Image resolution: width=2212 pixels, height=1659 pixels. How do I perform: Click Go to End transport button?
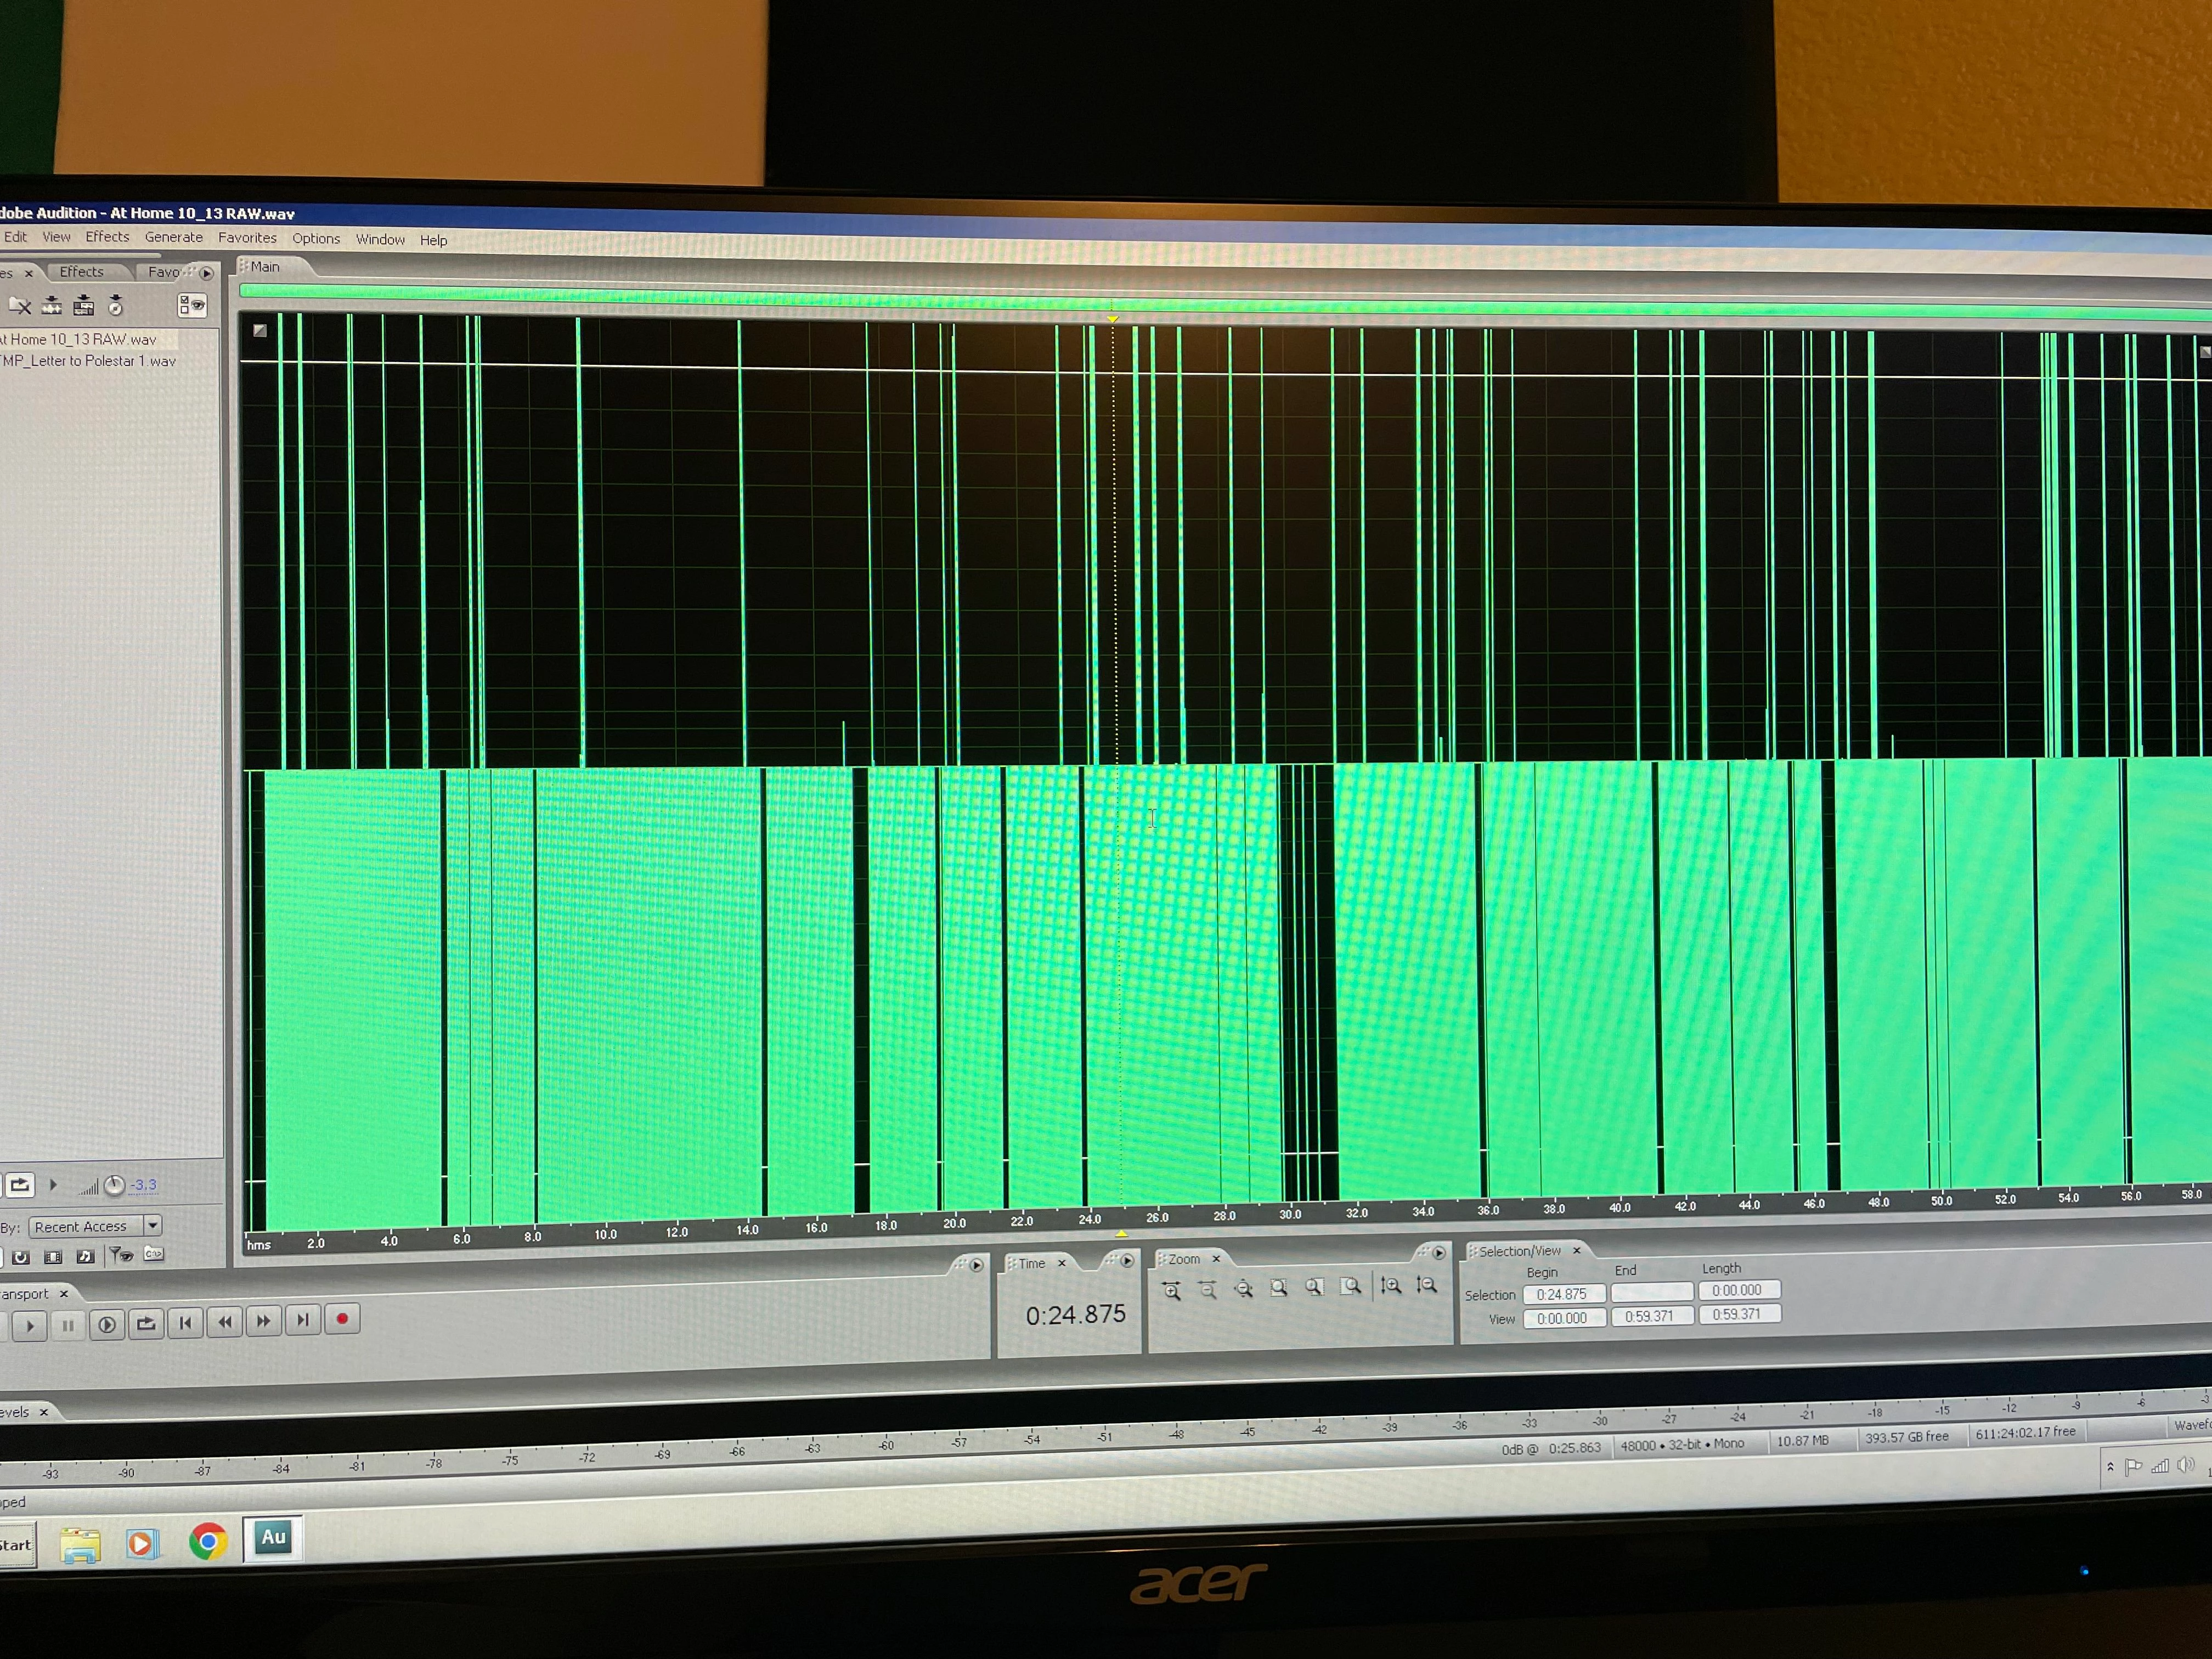[x=302, y=1321]
